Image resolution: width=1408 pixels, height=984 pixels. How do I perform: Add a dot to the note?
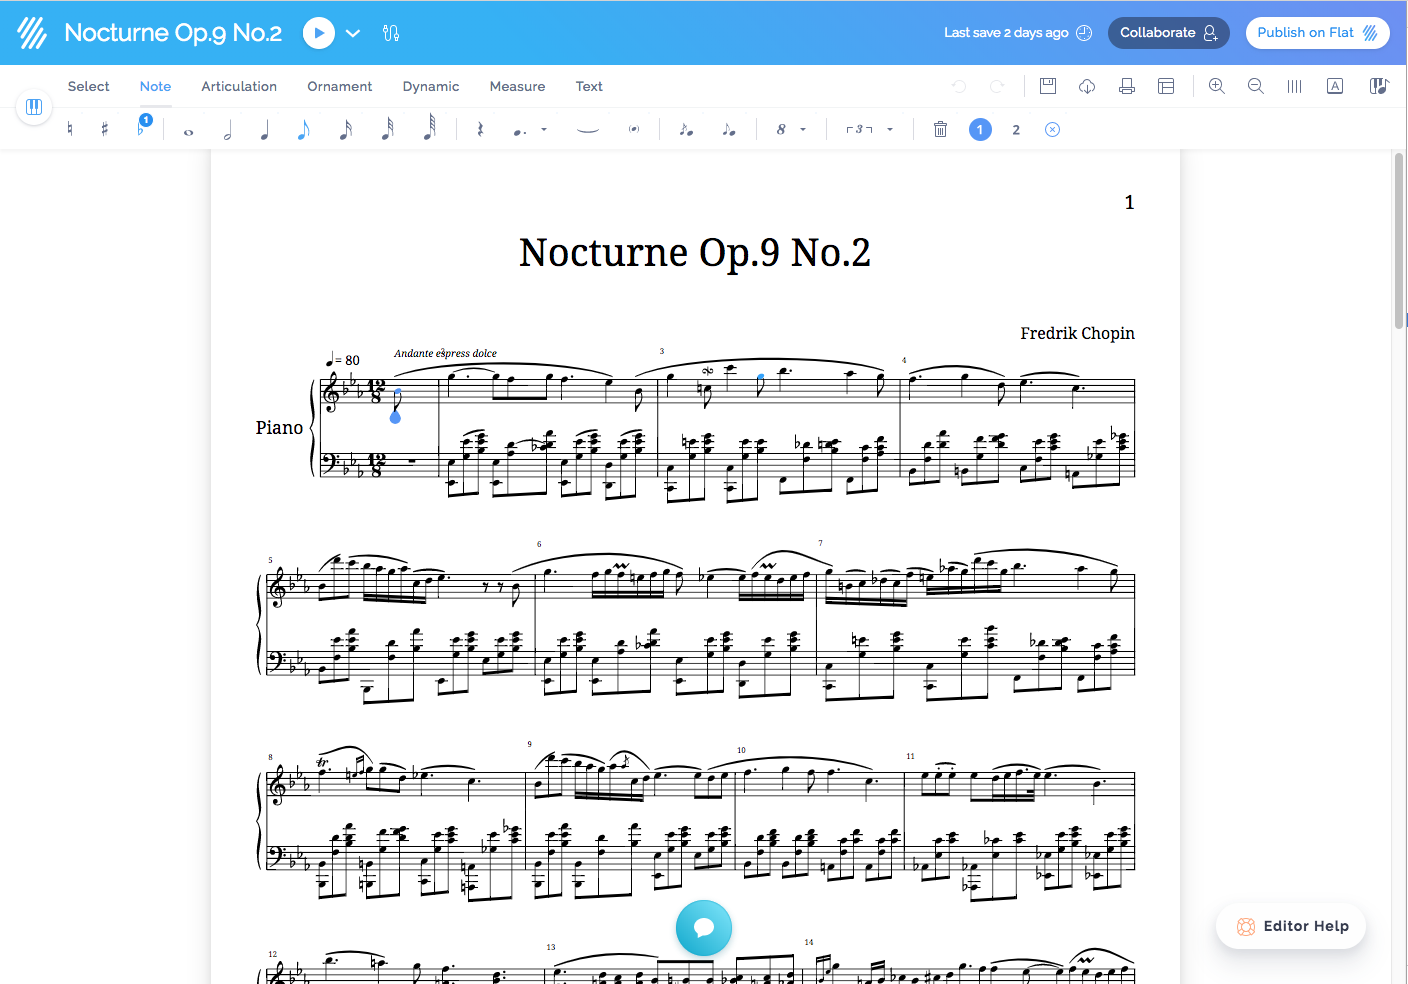tap(519, 130)
